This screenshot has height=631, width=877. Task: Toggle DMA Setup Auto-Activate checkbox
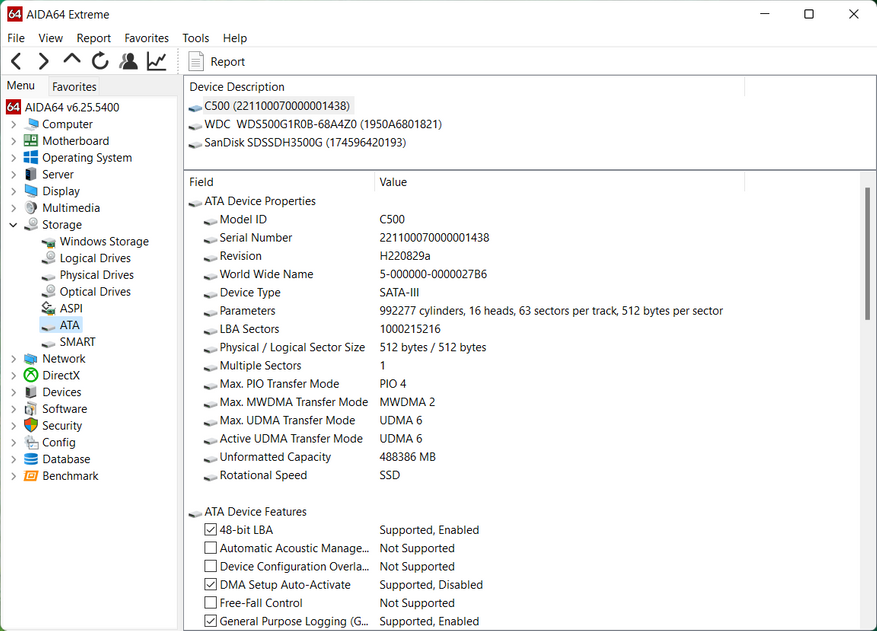pos(210,585)
